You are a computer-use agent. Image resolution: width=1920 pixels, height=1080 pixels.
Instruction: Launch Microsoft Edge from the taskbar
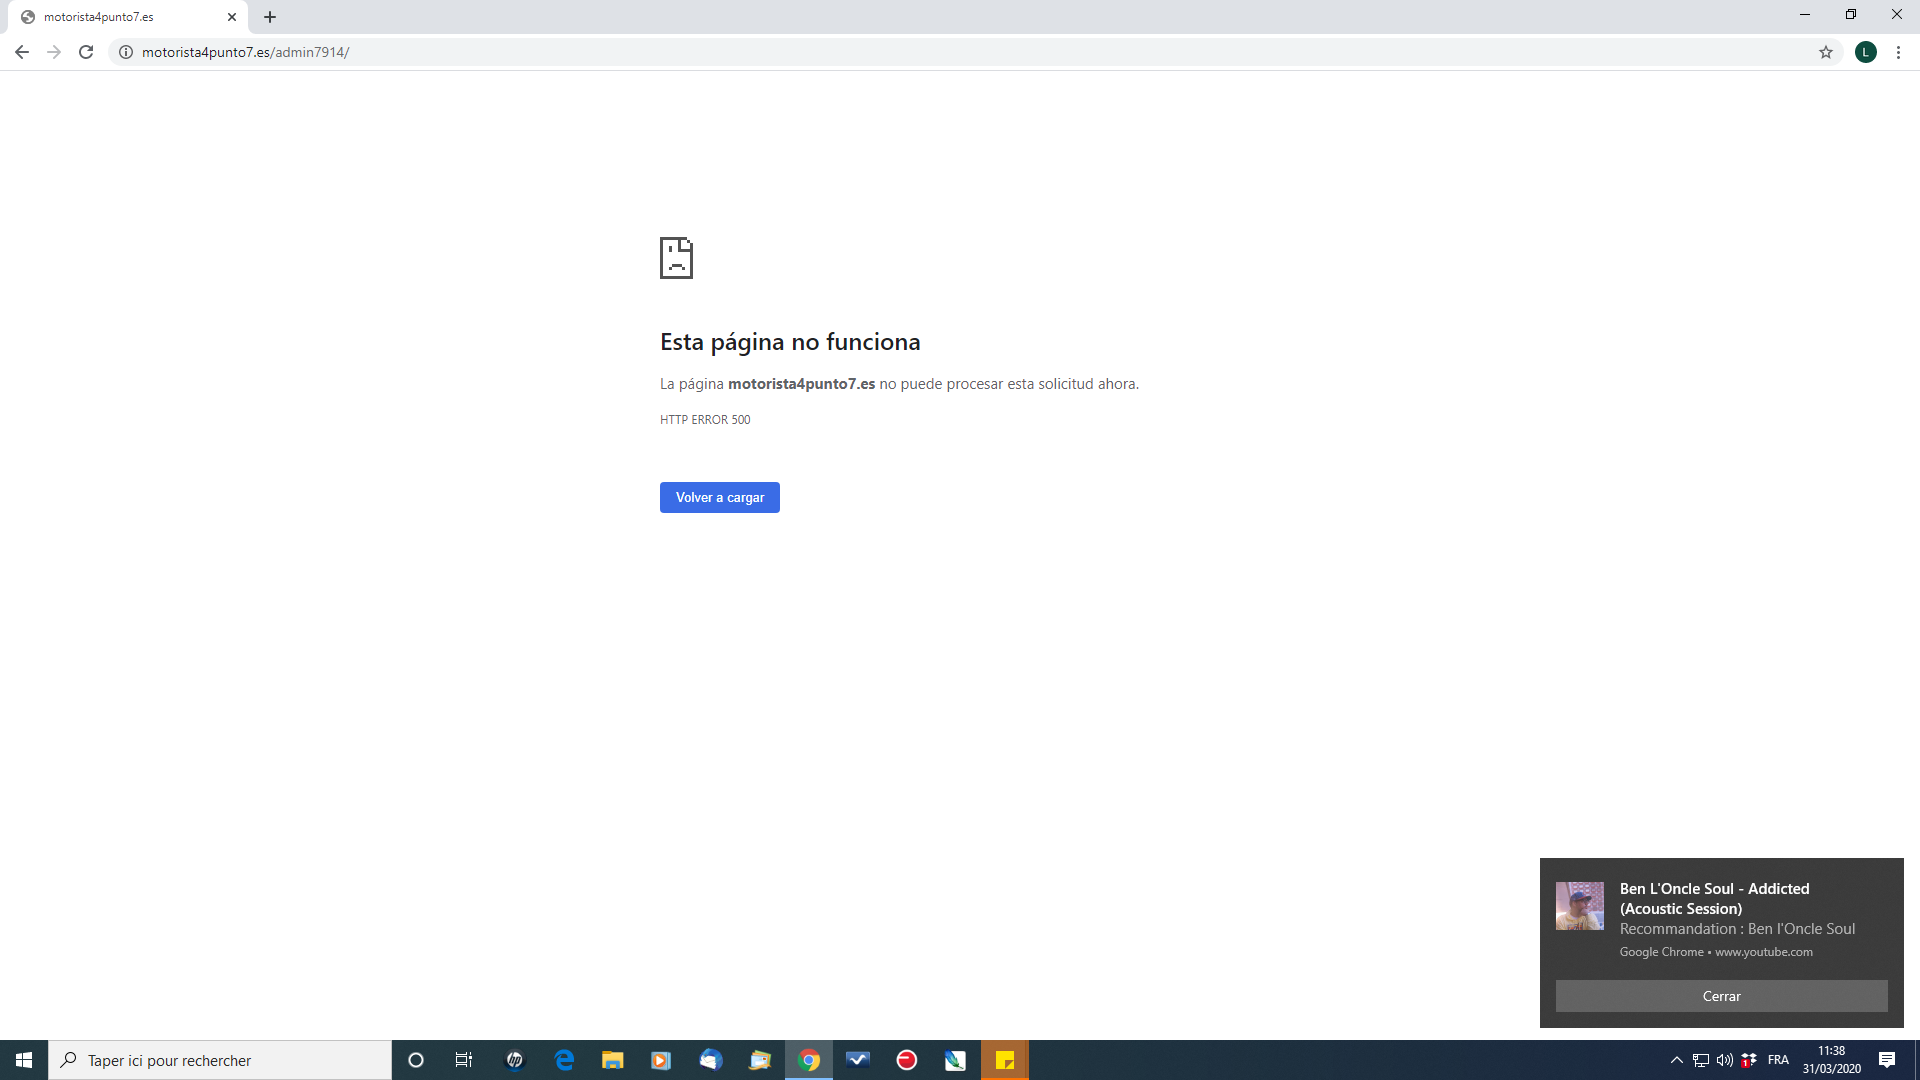(x=564, y=1060)
